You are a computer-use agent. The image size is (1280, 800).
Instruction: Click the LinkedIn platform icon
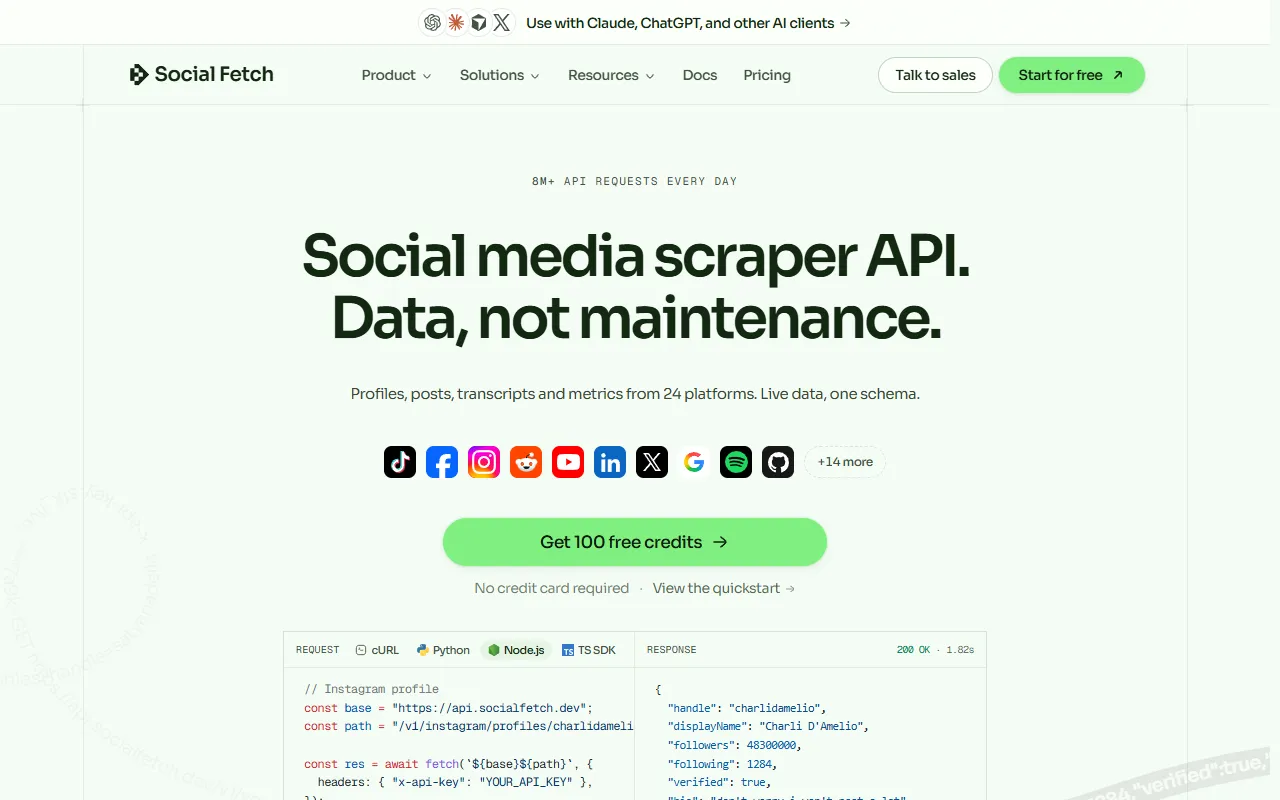point(610,462)
